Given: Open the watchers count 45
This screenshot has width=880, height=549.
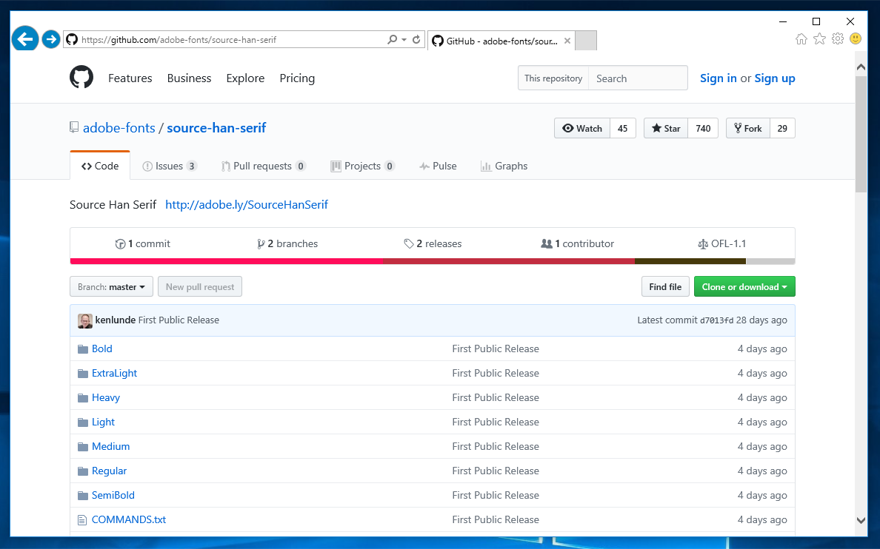Looking at the screenshot, I should 622,128.
